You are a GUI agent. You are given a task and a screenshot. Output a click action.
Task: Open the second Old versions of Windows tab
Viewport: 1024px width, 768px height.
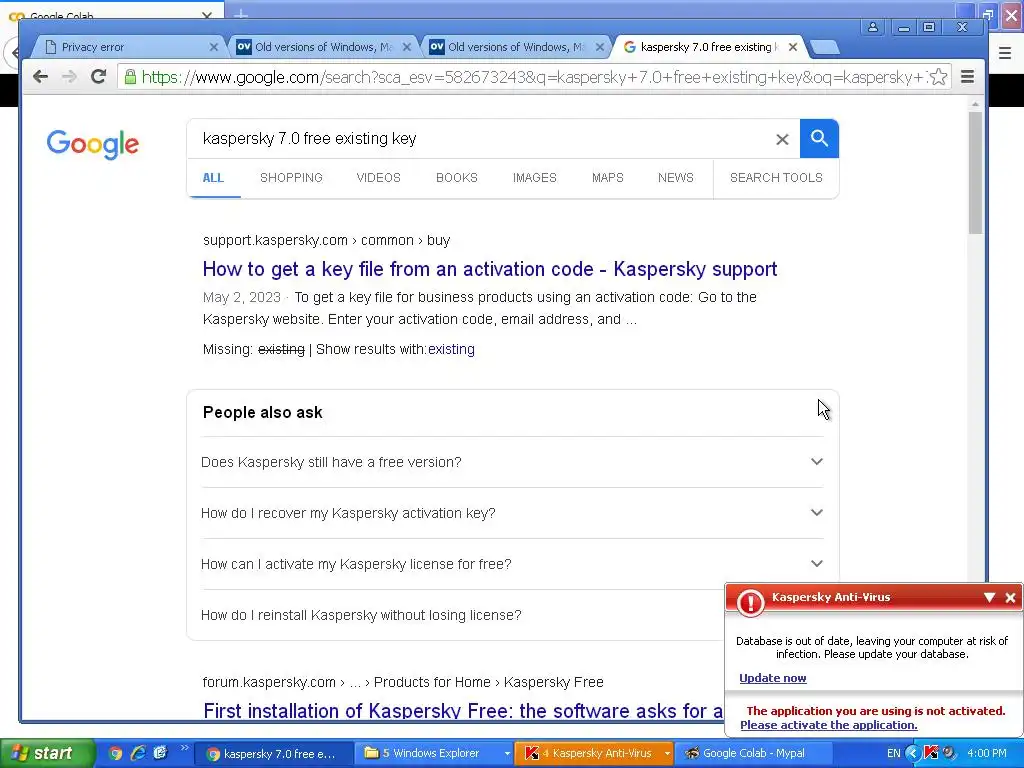pyautogui.click(x=516, y=47)
